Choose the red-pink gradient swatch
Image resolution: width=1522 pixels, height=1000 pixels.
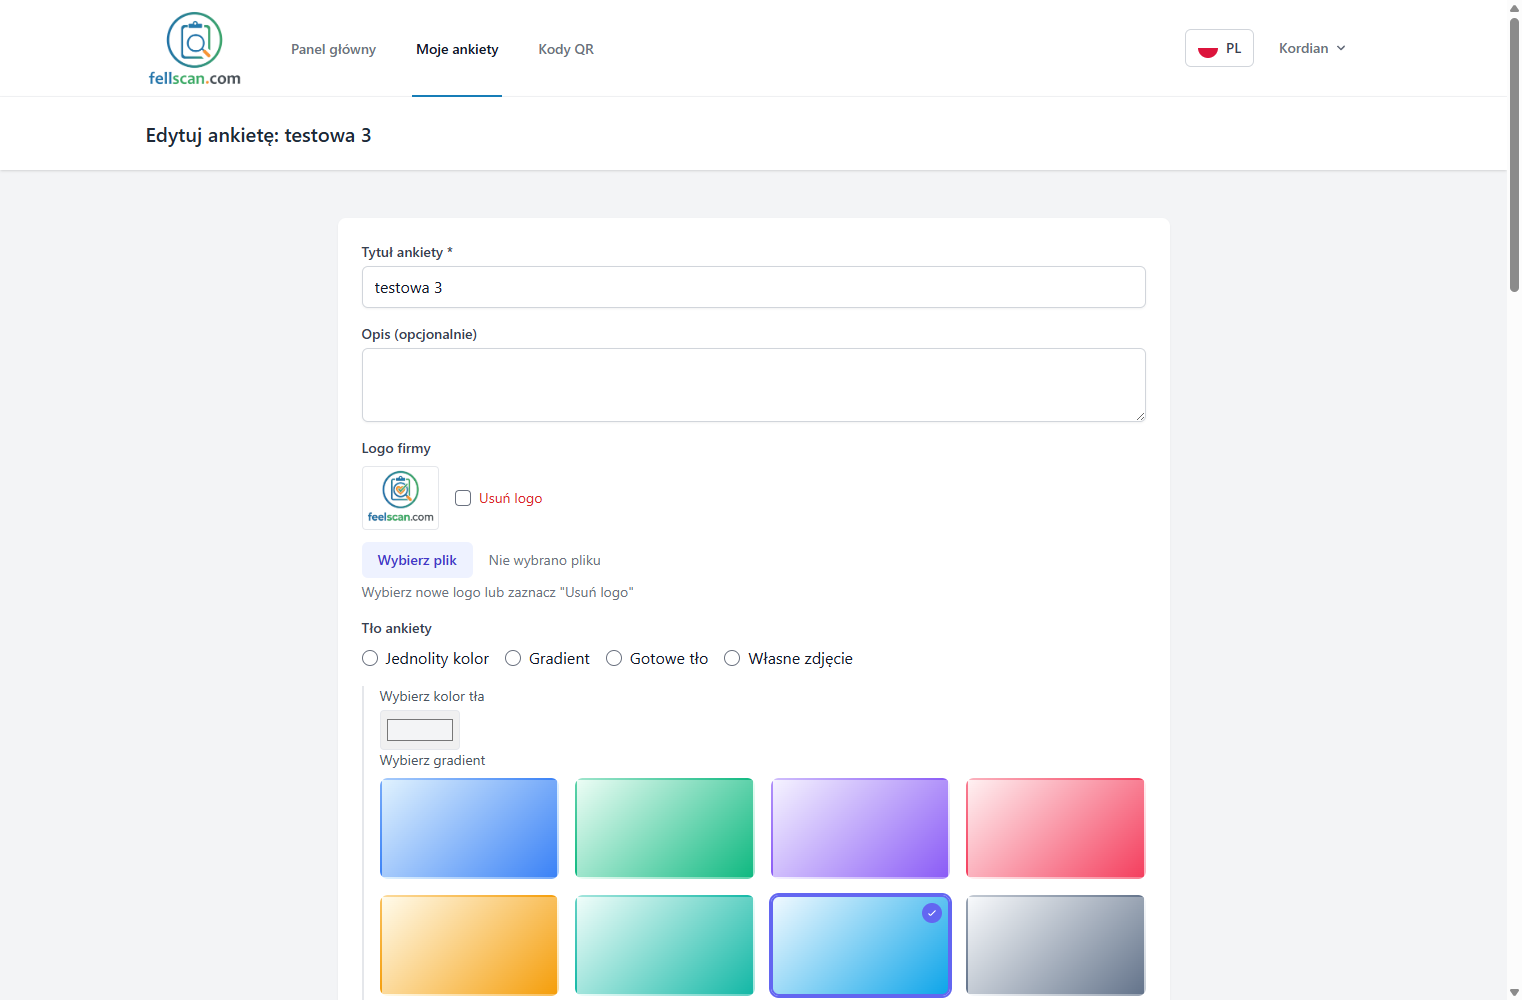pos(1055,828)
